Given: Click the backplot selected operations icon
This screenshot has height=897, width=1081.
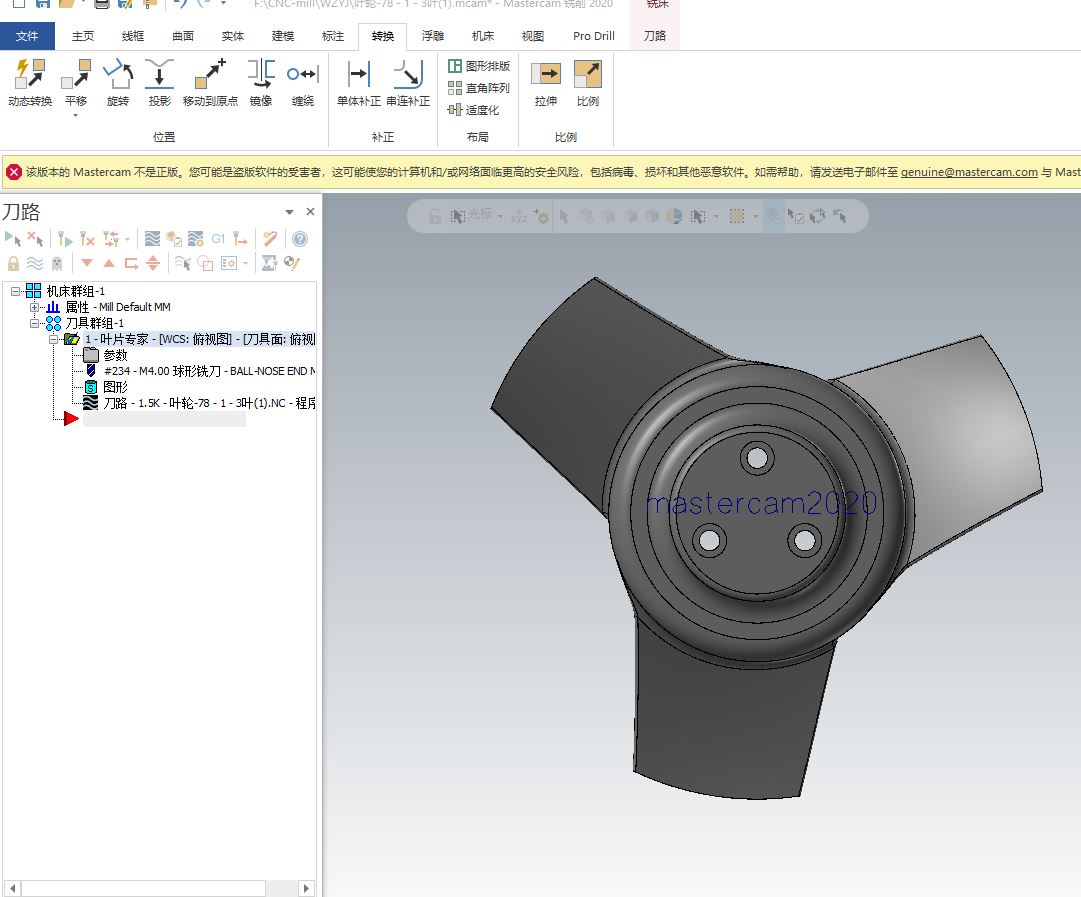Looking at the screenshot, I should [x=152, y=239].
